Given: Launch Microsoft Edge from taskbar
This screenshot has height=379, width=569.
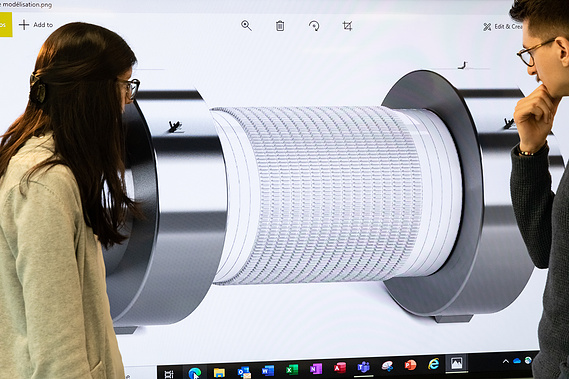Looking at the screenshot, I should pyautogui.click(x=195, y=373).
